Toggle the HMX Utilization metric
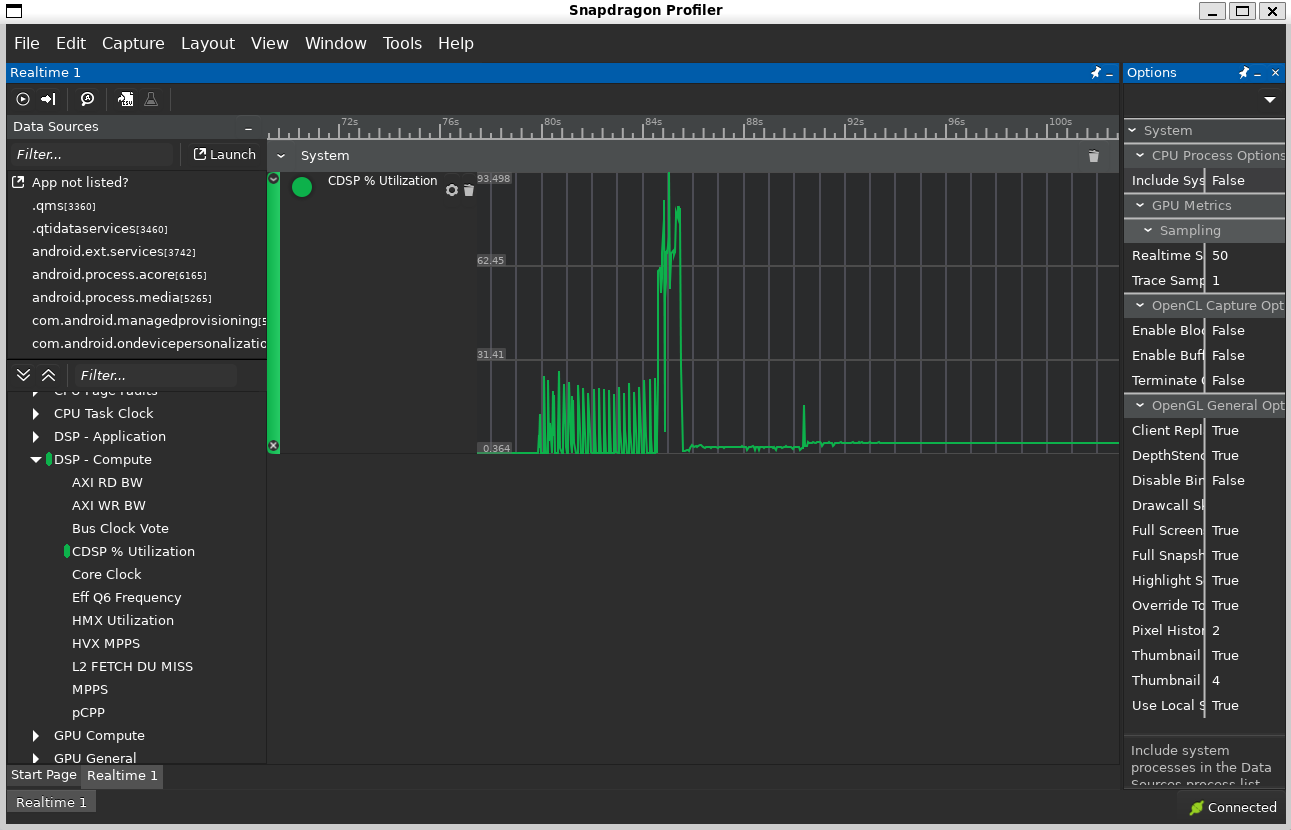This screenshot has height=830, width=1291. tap(122, 620)
